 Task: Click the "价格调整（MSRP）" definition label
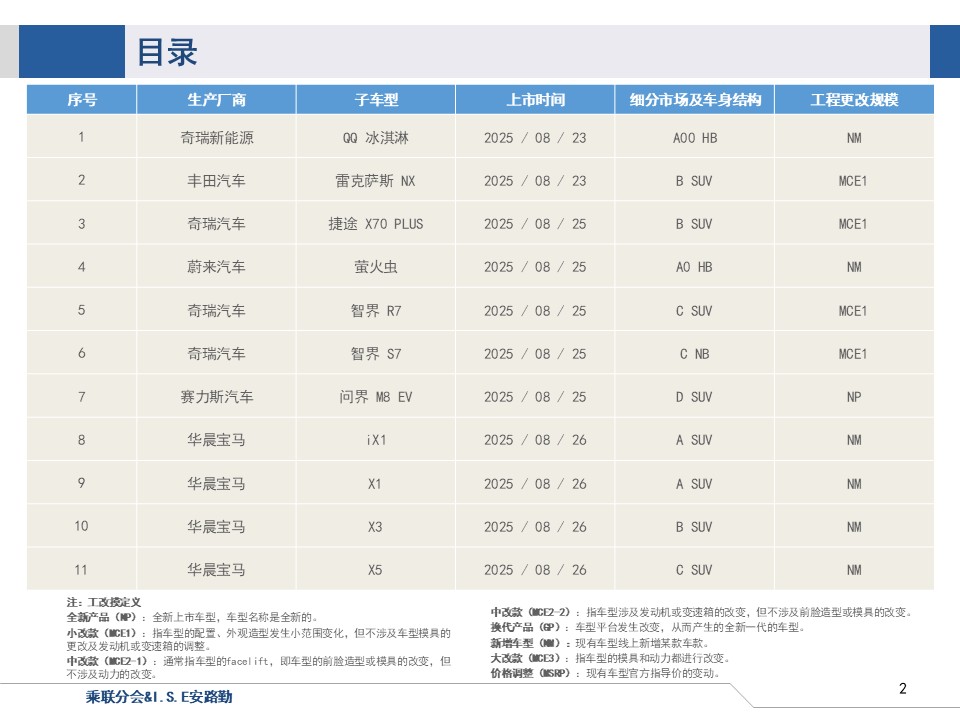click(x=533, y=673)
